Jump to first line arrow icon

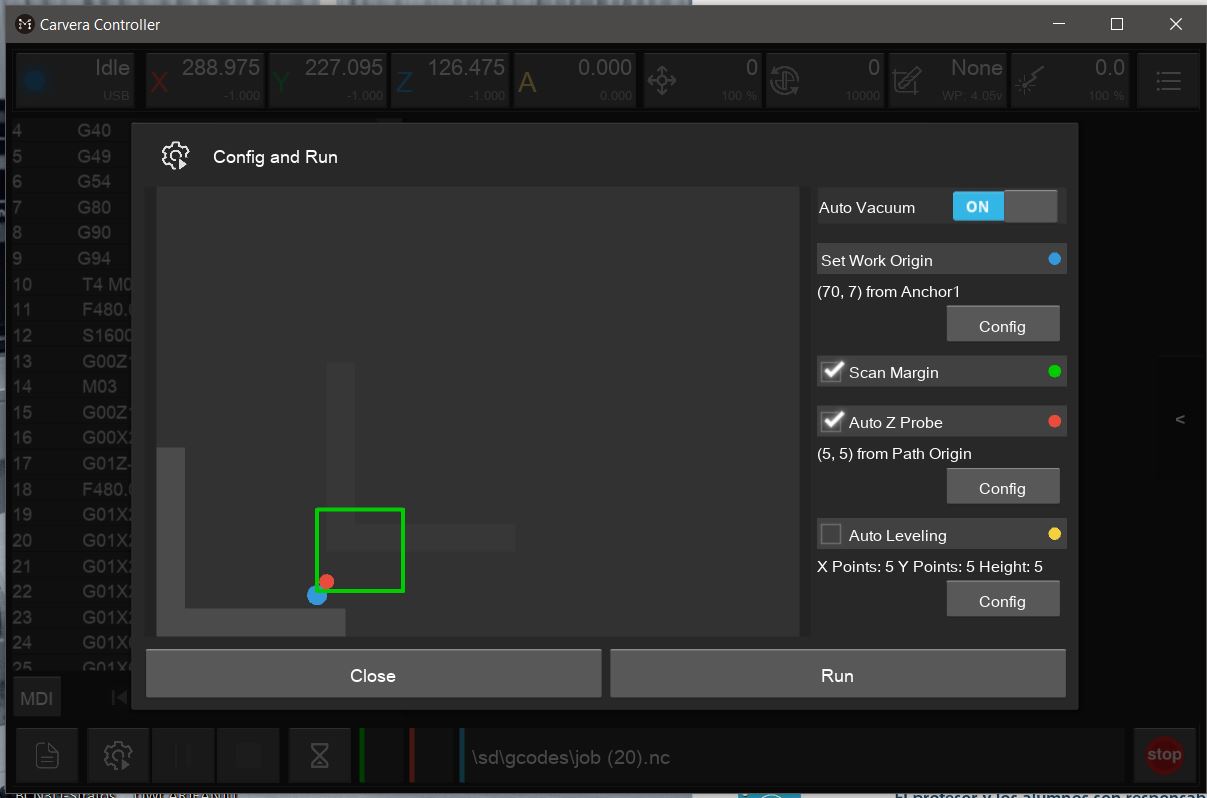(119, 697)
